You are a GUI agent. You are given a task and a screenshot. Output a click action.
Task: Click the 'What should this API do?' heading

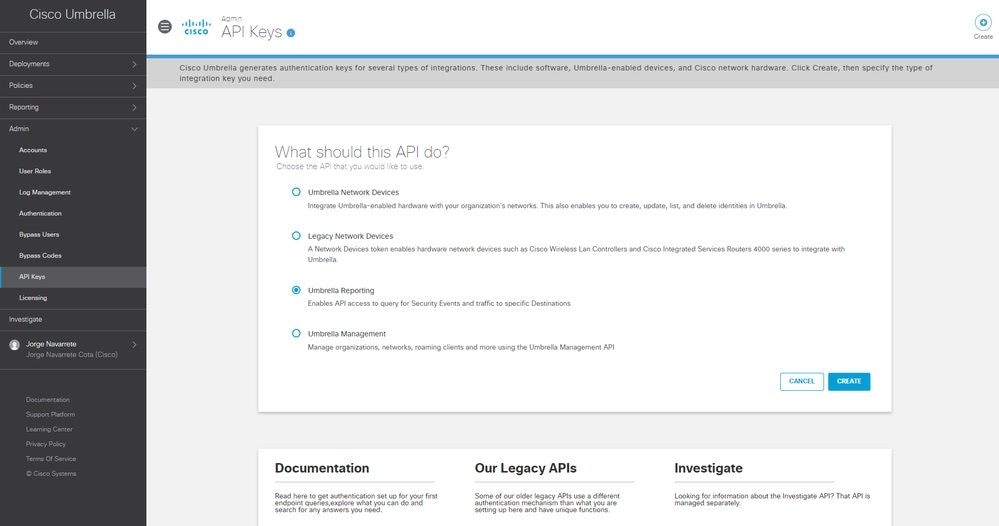pyautogui.click(x=362, y=152)
